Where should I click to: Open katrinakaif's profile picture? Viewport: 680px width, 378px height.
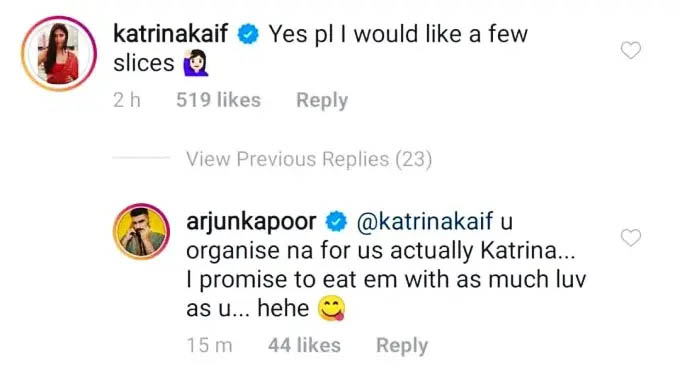(59, 54)
